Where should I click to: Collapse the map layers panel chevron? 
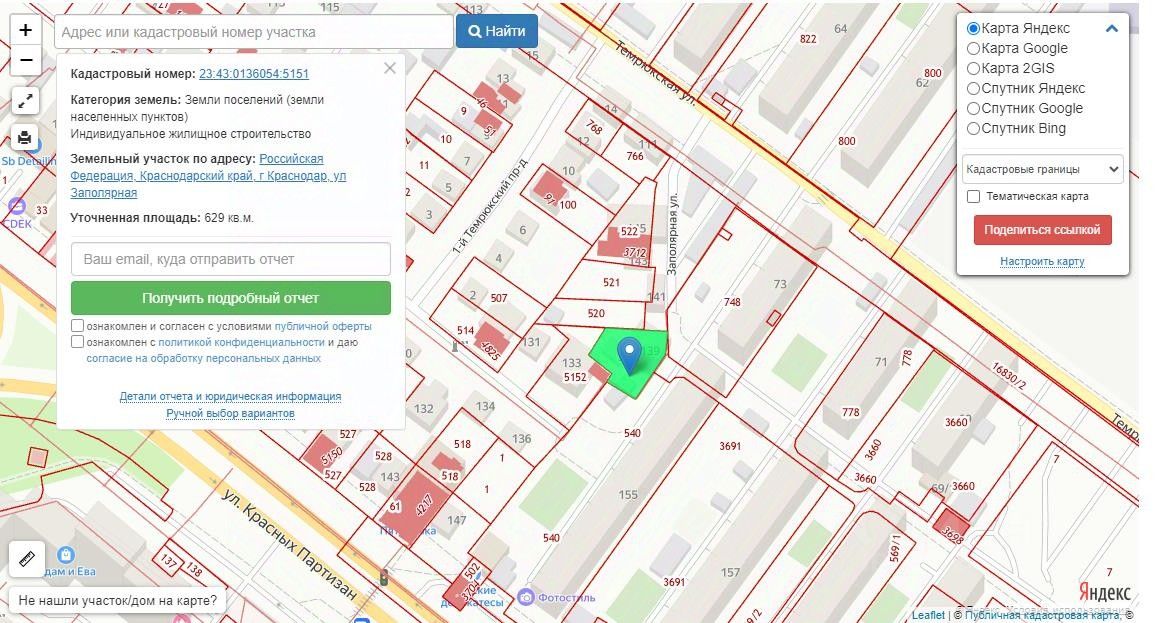coord(1111,29)
